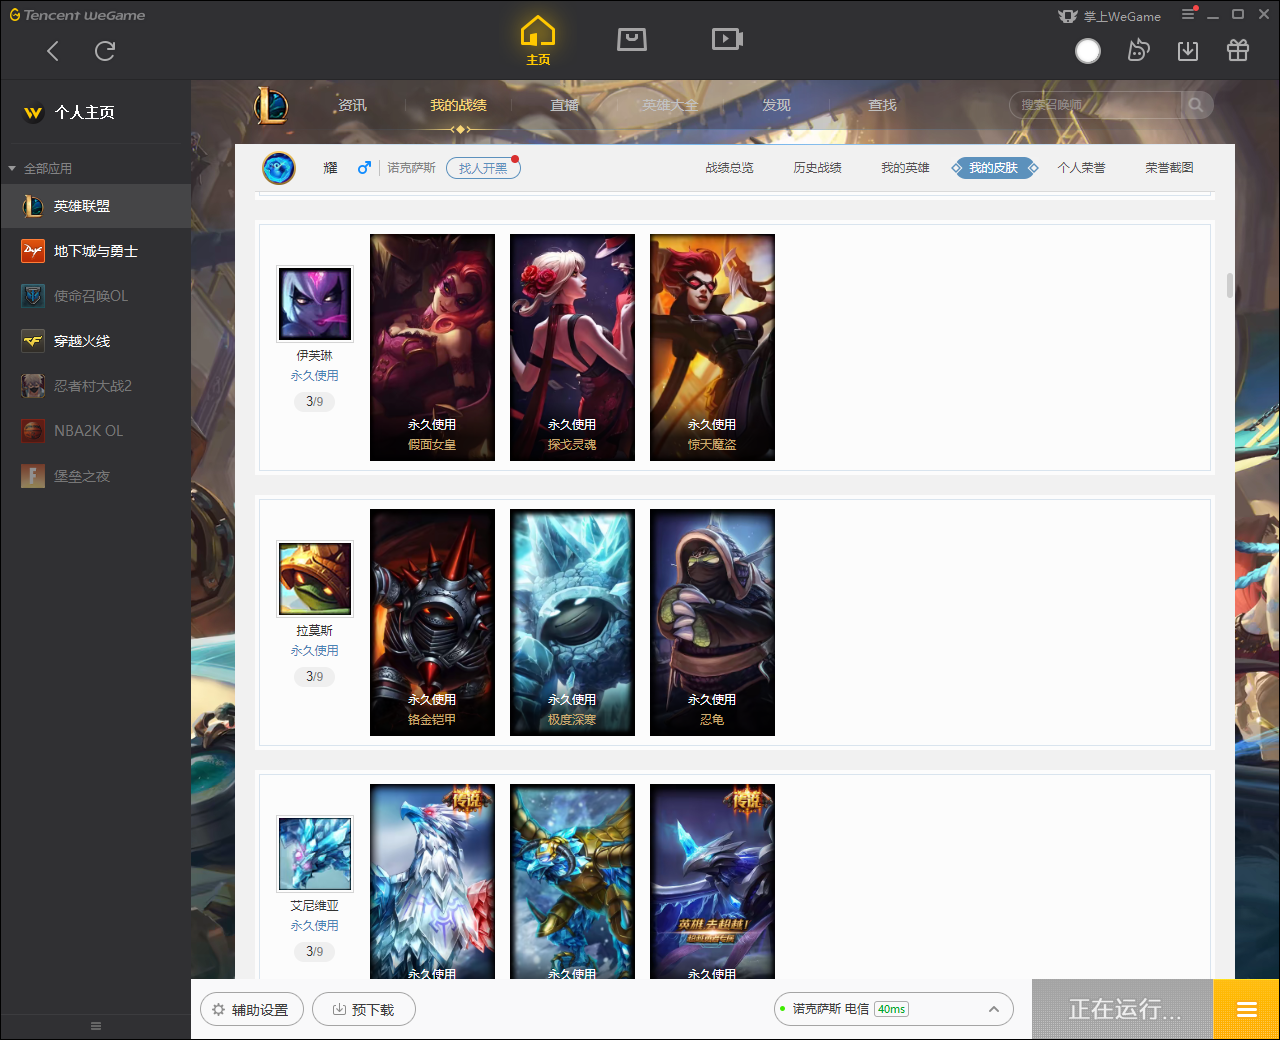Select 穿越火线 in sidebar
The height and width of the screenshot is (1040, 1280).
95,341
